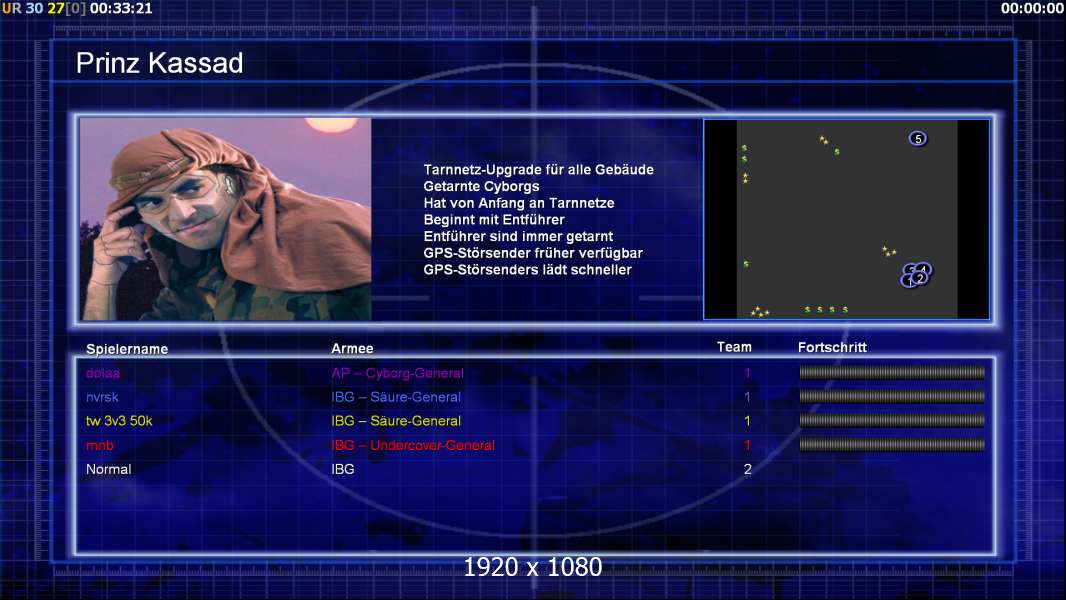The height and width of the screenshot is (600, 1066).
Task: Select player name mnb
Action: [100, 445]
